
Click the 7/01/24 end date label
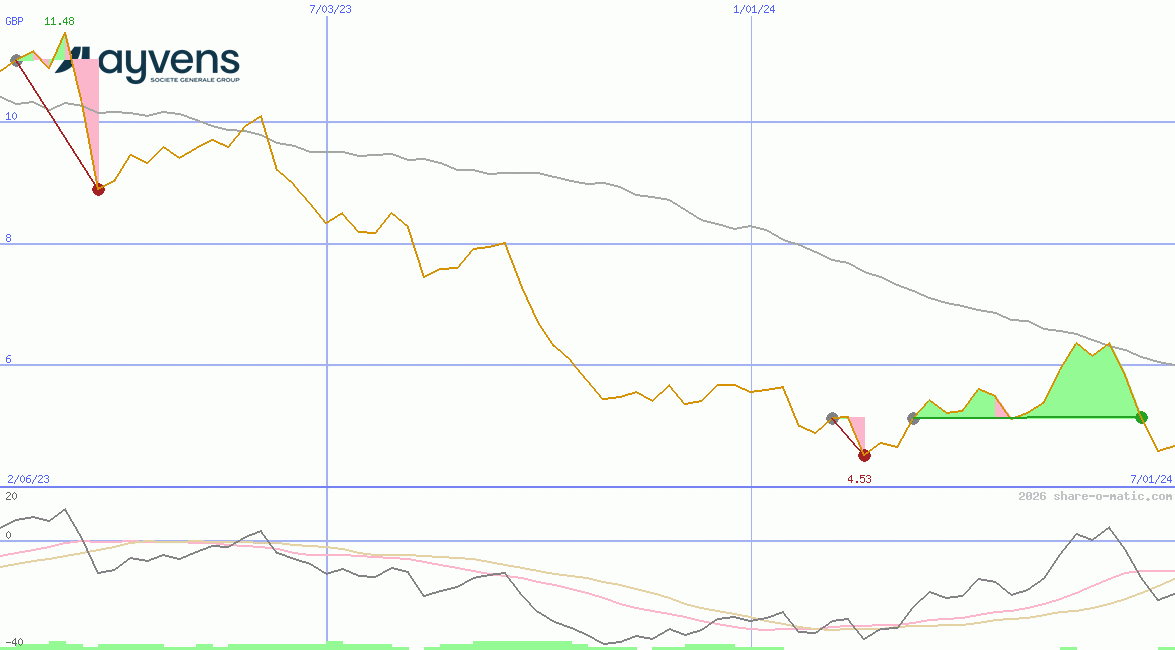[x=1150, y=479]
